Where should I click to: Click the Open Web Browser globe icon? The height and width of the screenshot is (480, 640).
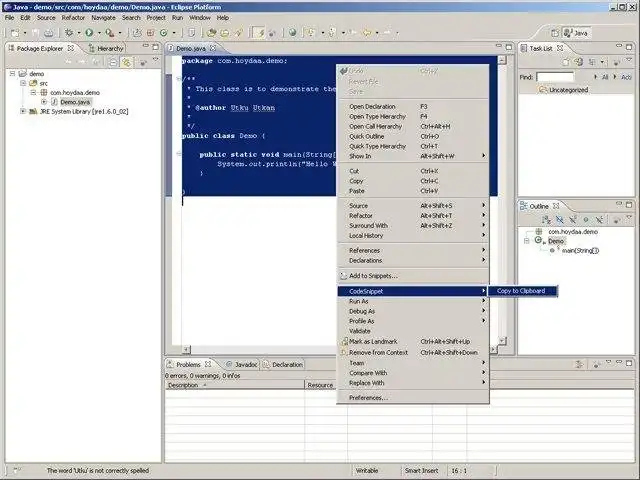(x=292, y=33)
